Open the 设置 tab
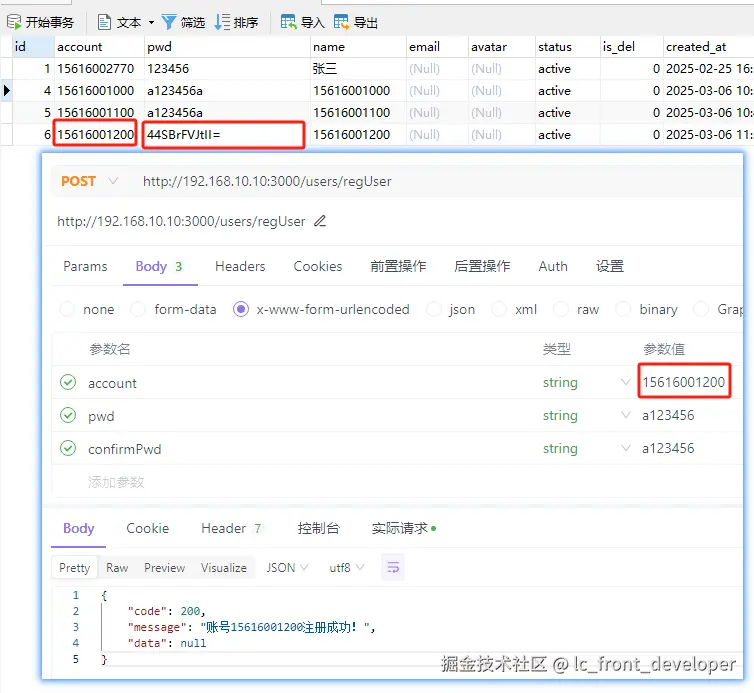754x693 pixels. point(610,266)
